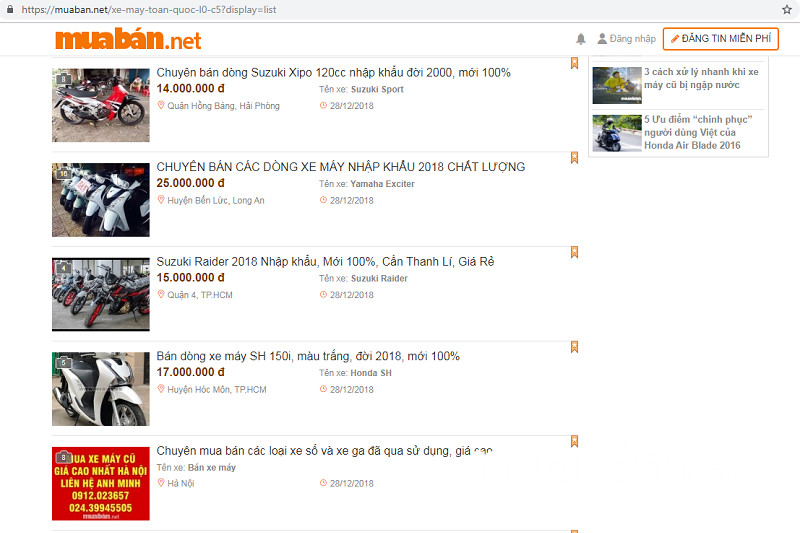Screen dimensions: 800x533
Task: Click photo count badge on Suzuki Raider thumbnail
Action: (x=63, y=268)
